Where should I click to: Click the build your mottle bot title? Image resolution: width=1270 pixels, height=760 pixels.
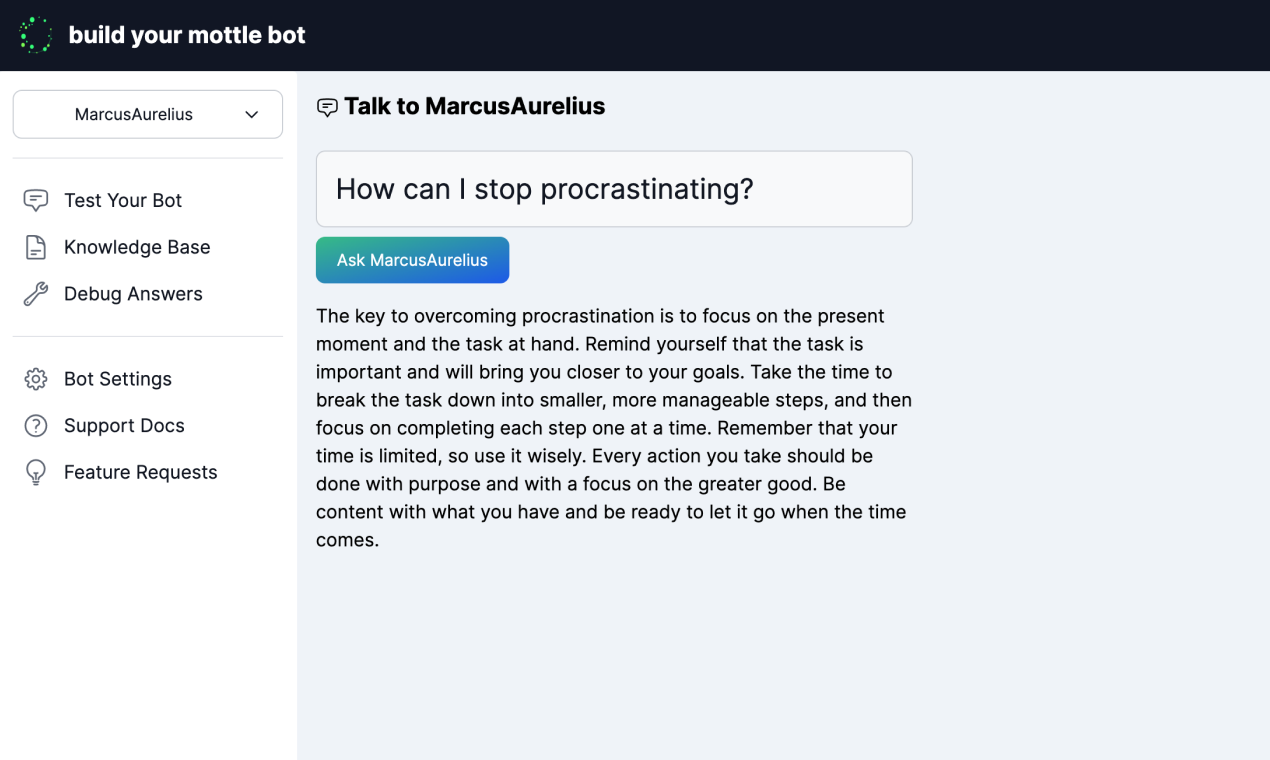pos(187,35)
